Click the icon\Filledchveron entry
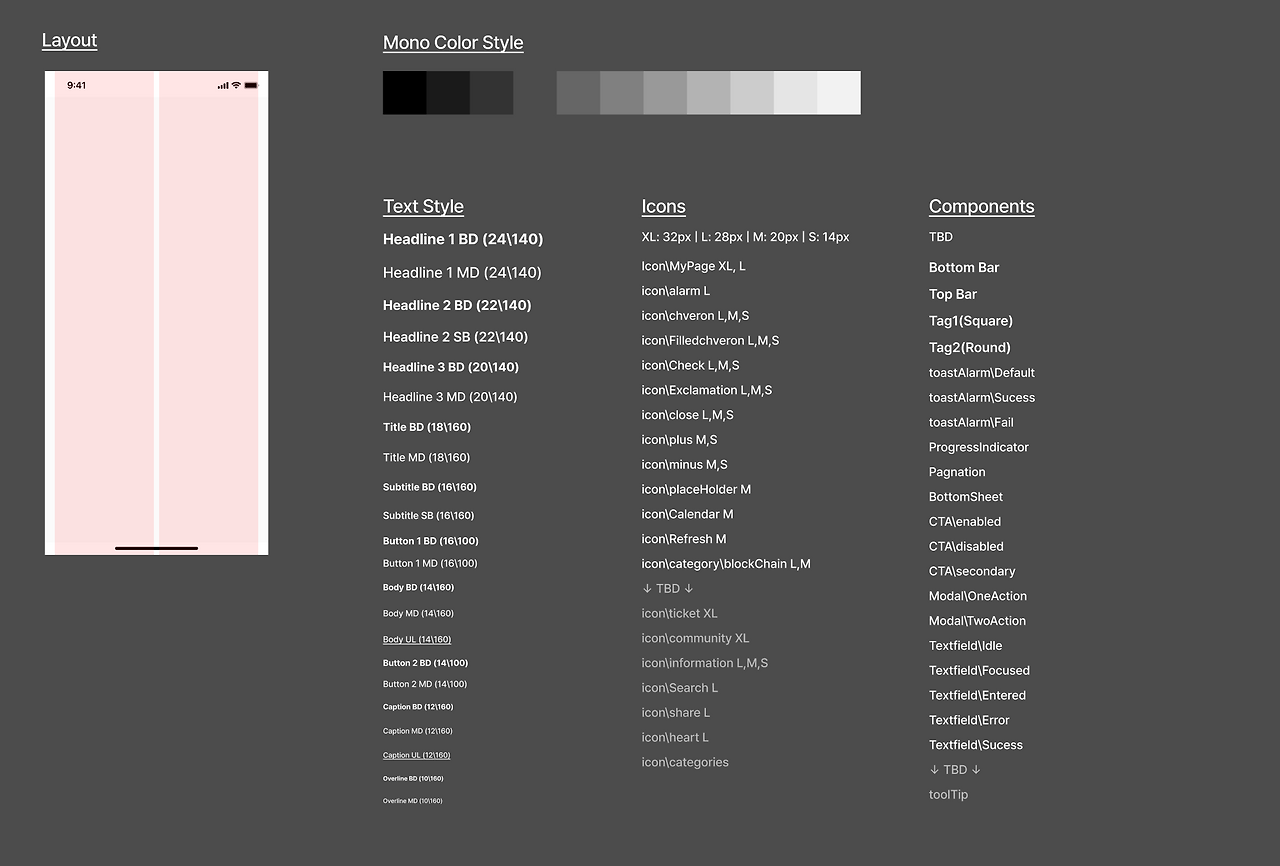 [x=710, y=340]
